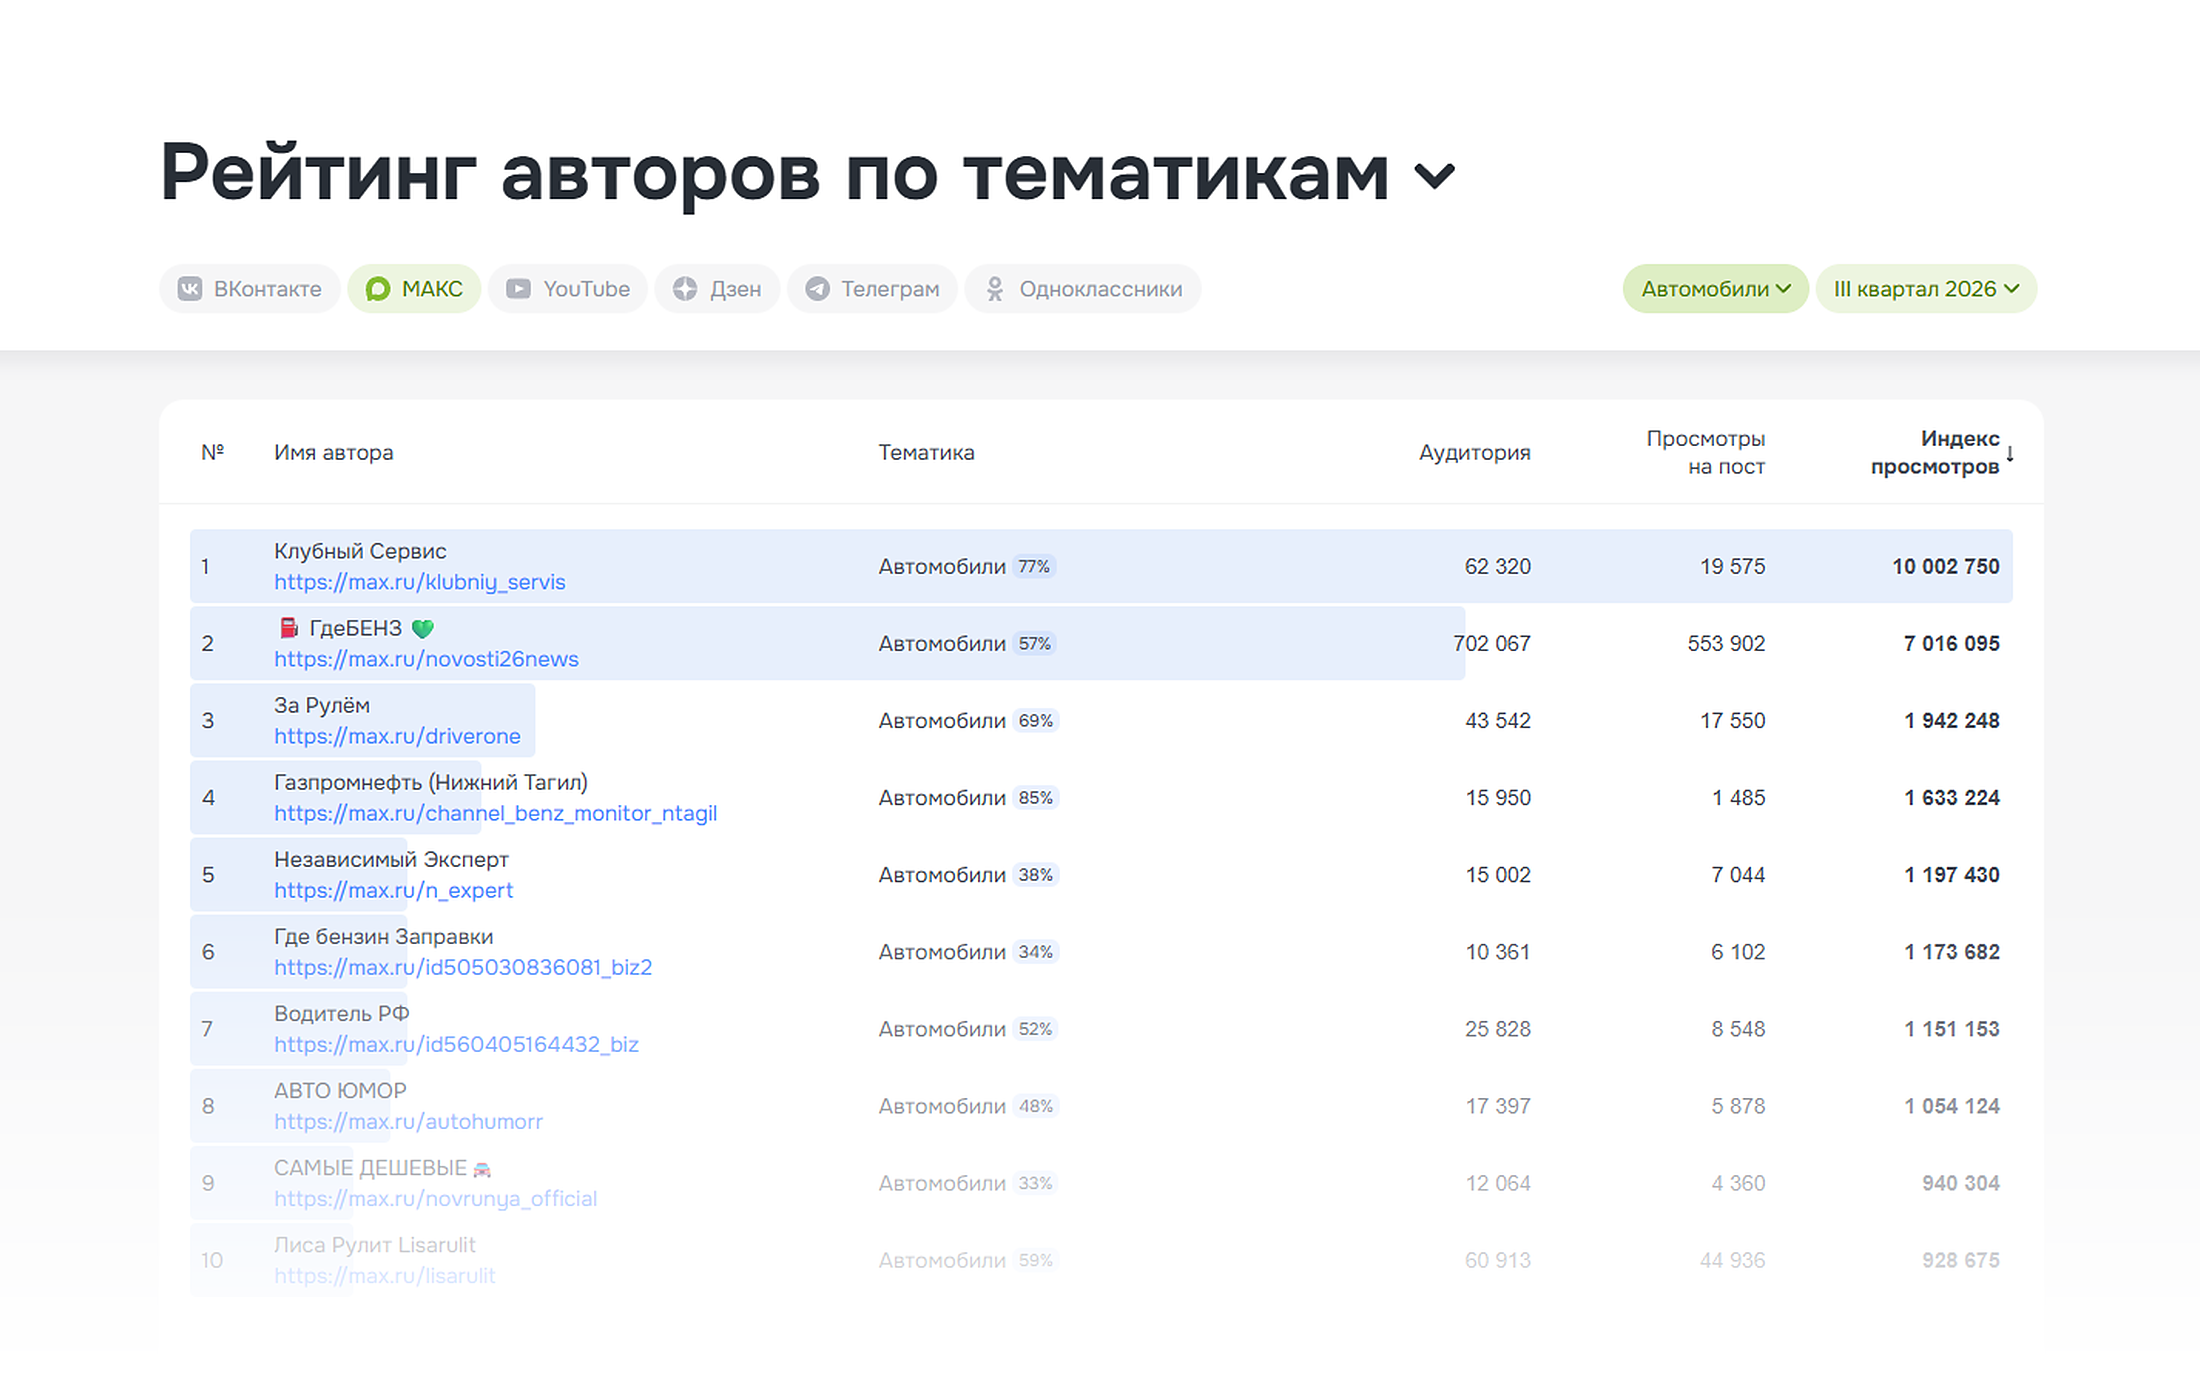2200x1379 pixels.
Task: Click the 77% topic badge
Action: [1034, 567]
